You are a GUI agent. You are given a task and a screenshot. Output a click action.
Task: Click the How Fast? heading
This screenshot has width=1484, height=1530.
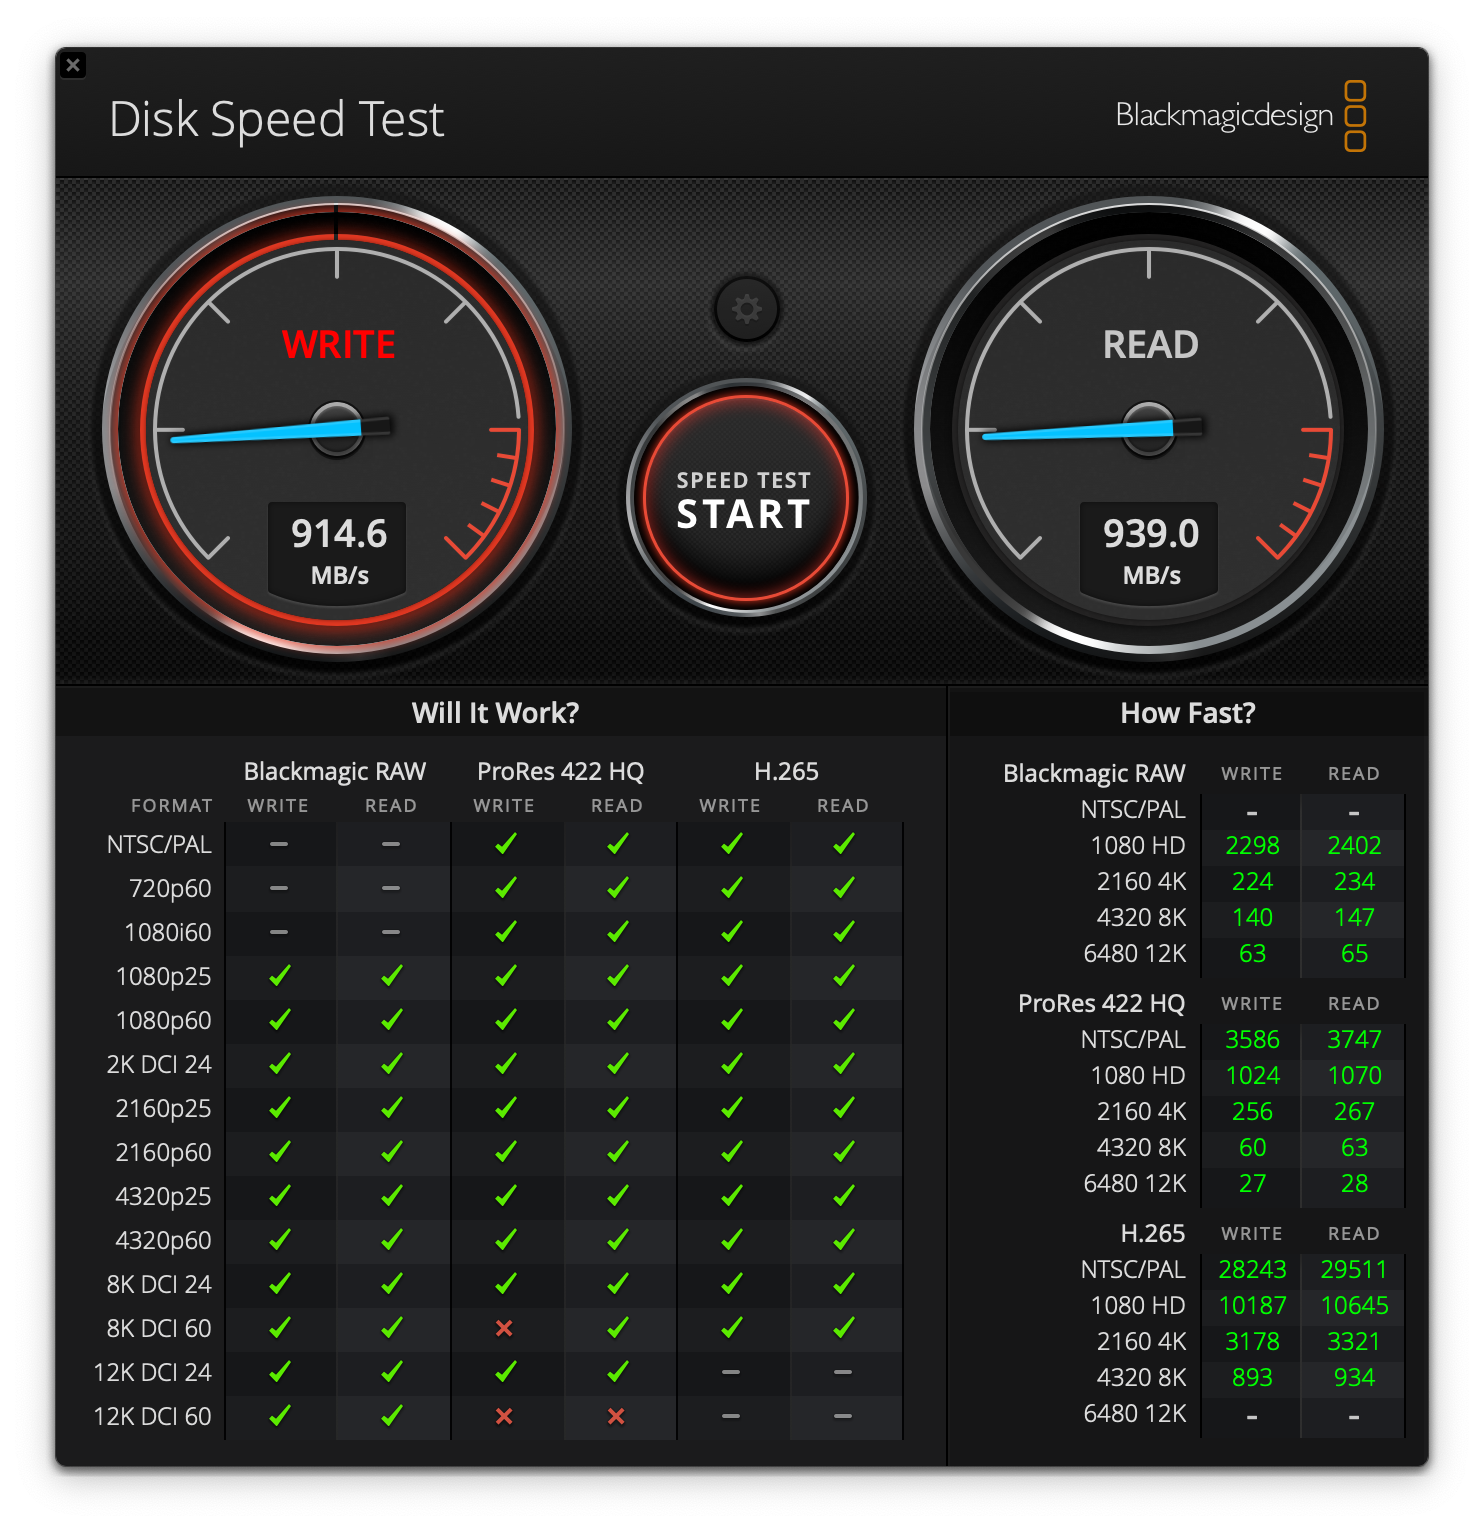(x=1188, y=713)
